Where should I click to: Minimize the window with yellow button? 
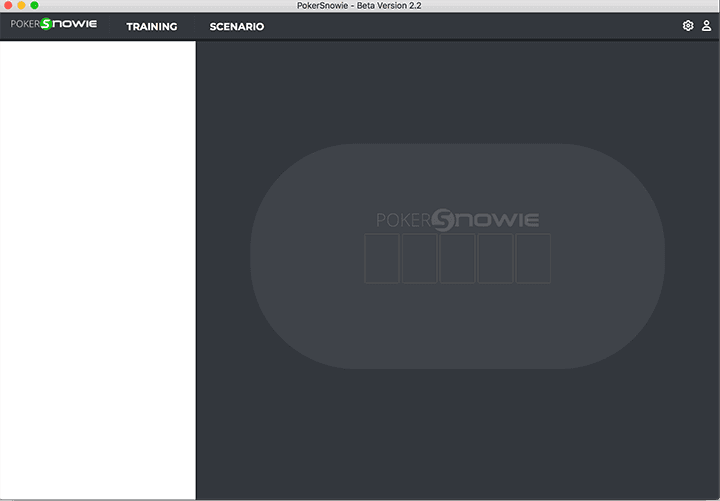pyautogui.click(x=21, y=6)
